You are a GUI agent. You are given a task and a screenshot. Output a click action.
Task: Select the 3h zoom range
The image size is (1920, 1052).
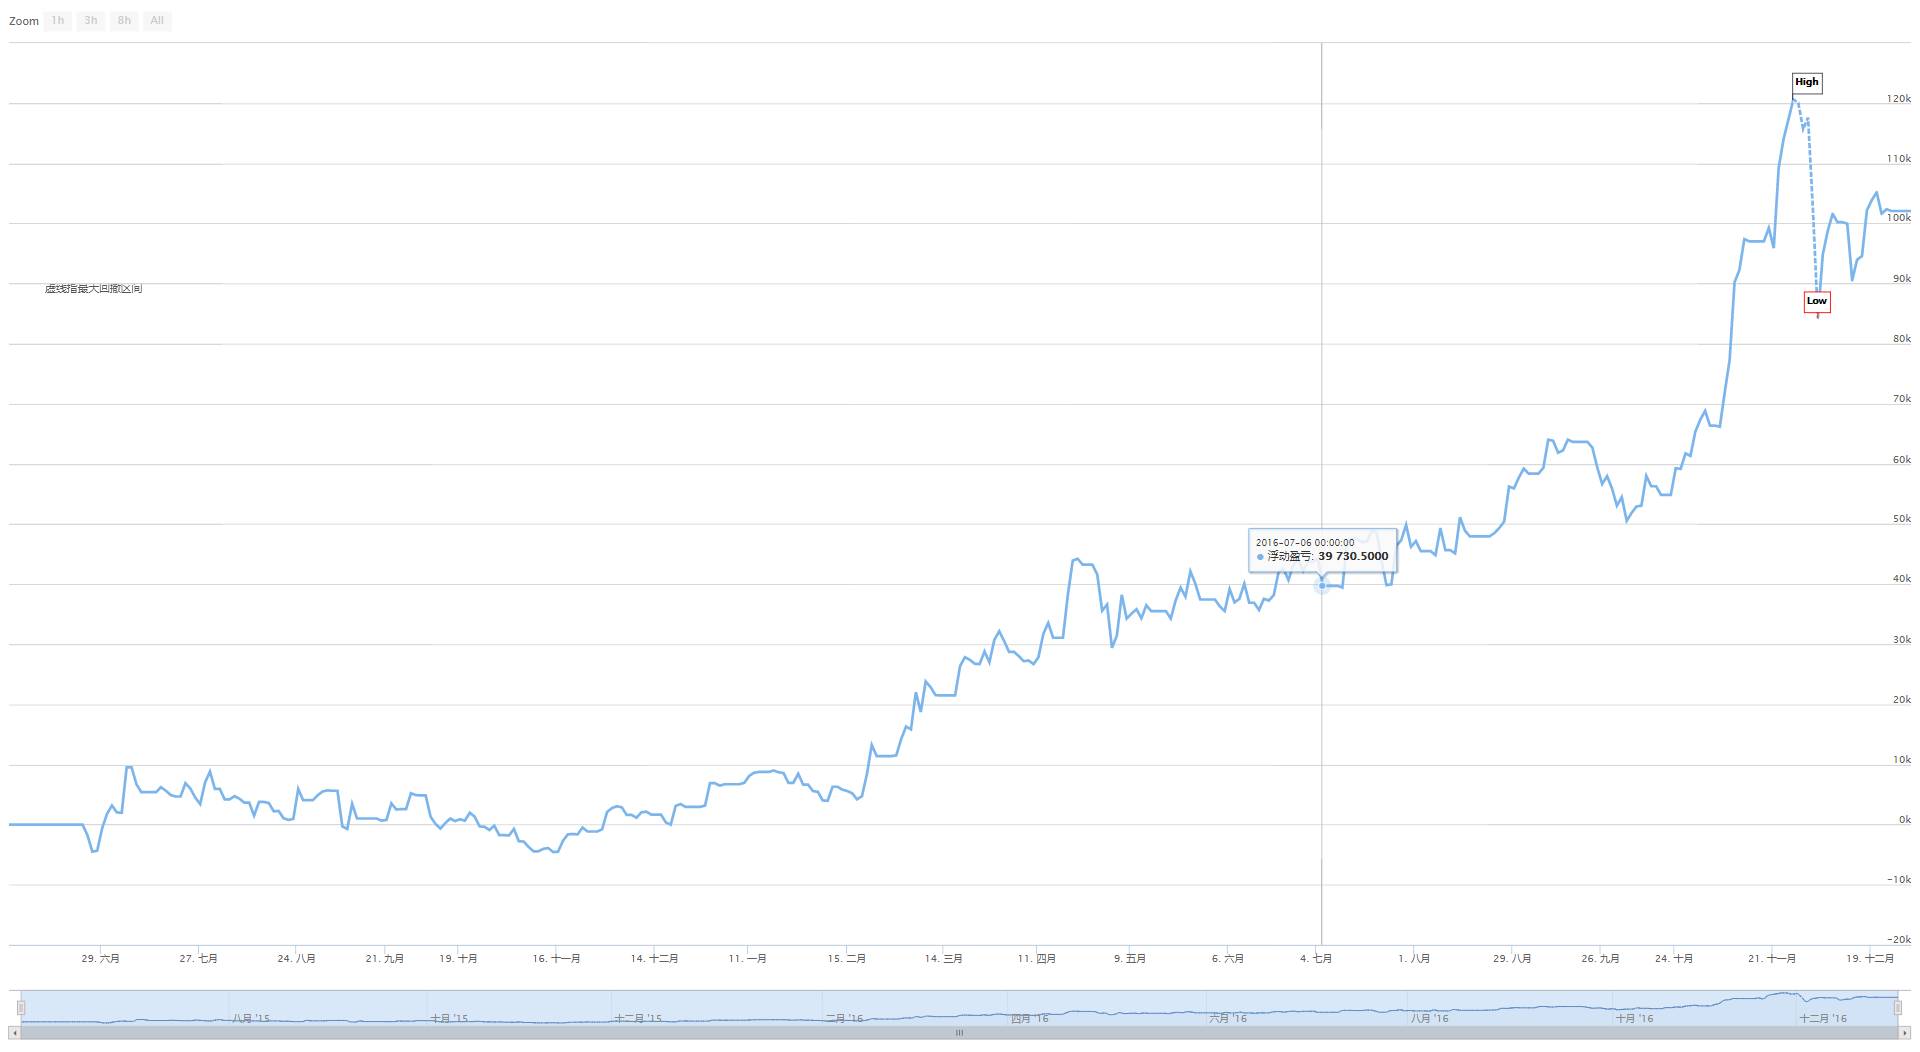91,21
